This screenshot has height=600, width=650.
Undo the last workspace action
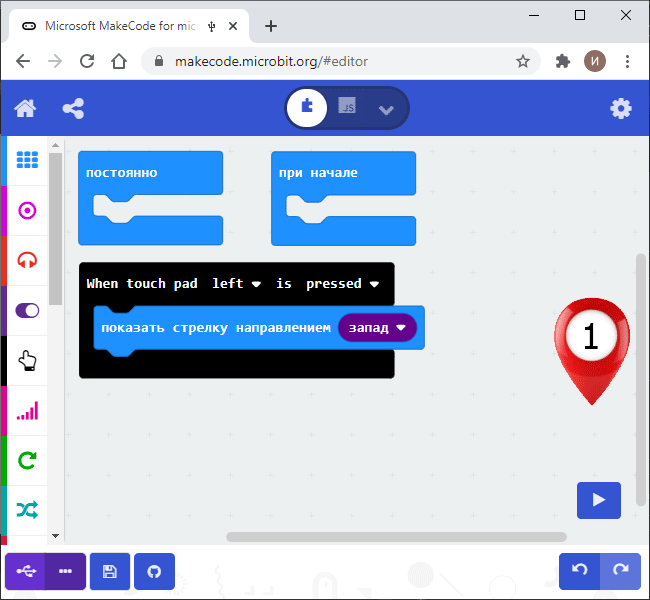[x=580, y=571]
